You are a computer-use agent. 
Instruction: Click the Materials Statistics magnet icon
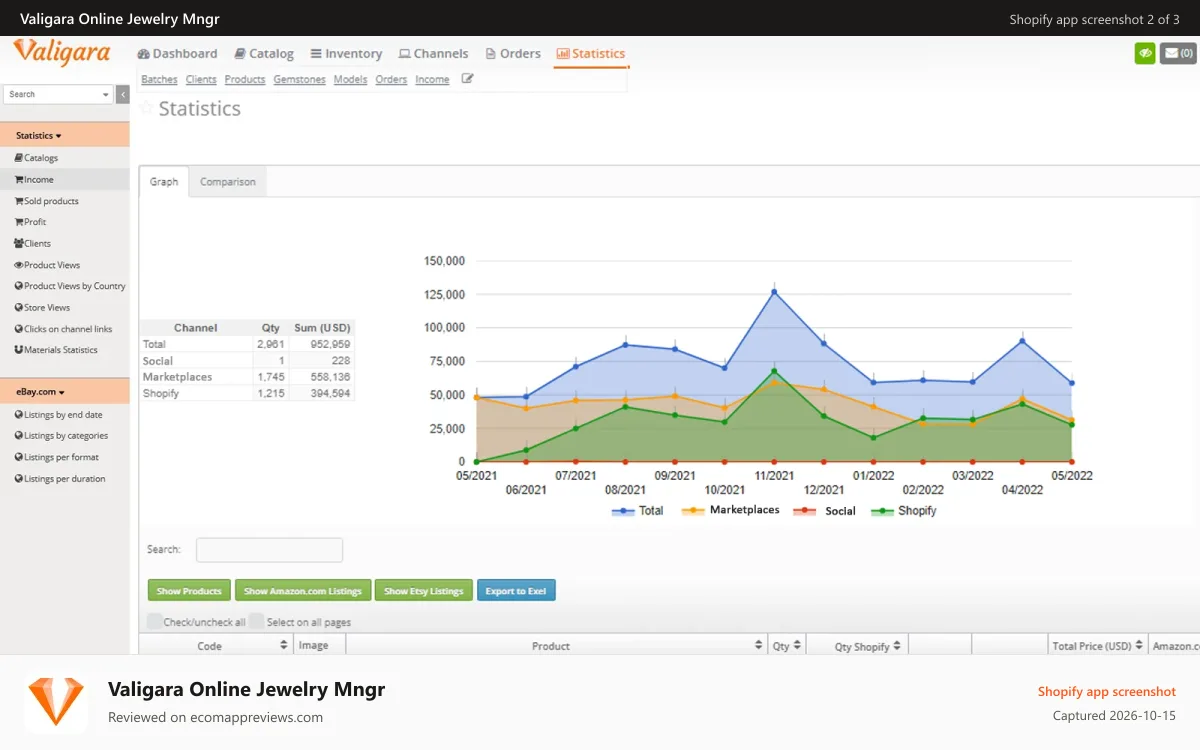18,350
